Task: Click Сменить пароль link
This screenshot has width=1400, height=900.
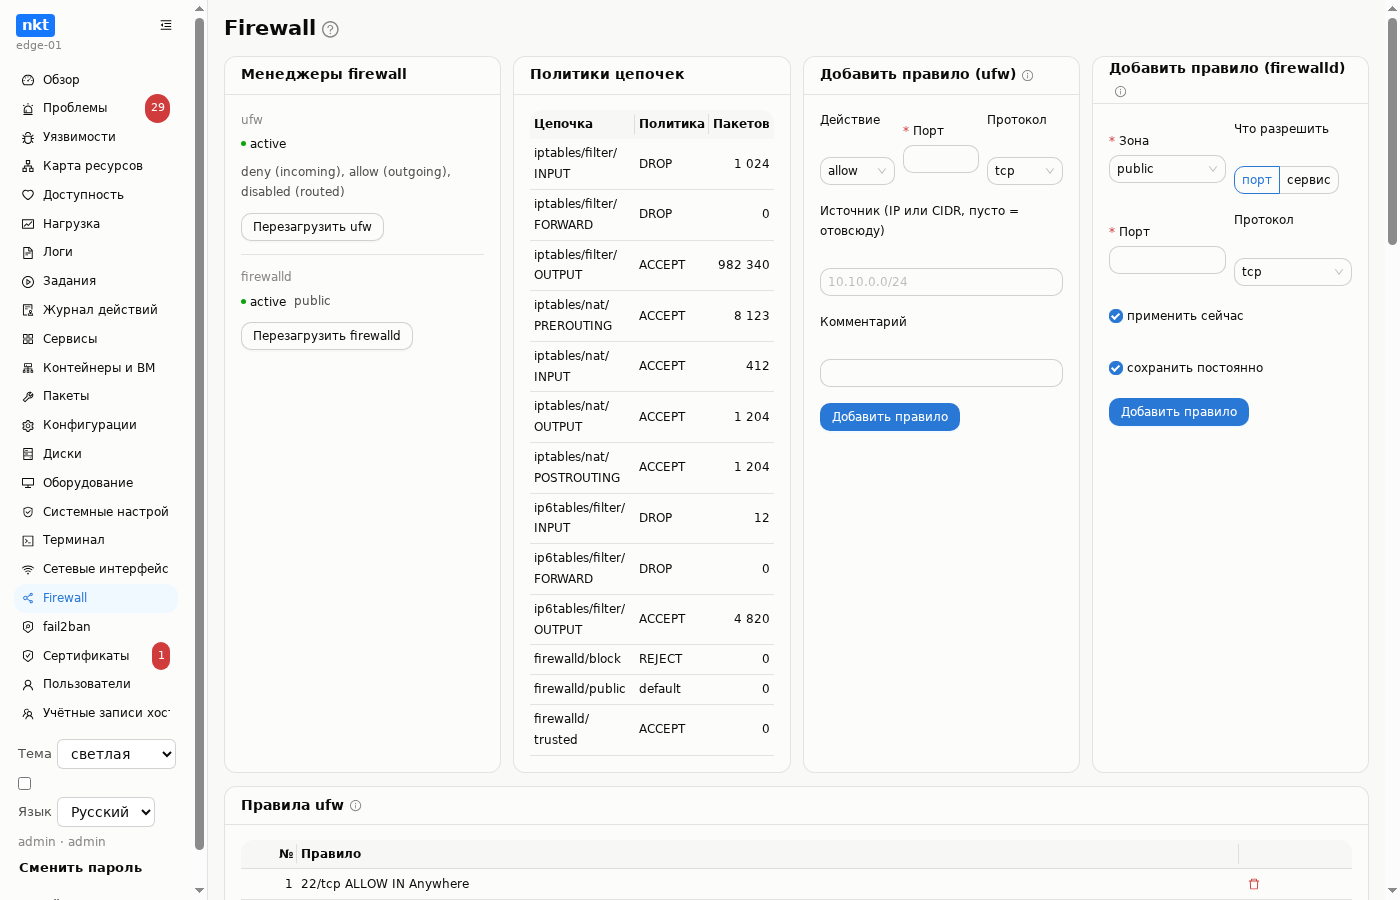Action: pyautogui.click(x=80, y=868)
